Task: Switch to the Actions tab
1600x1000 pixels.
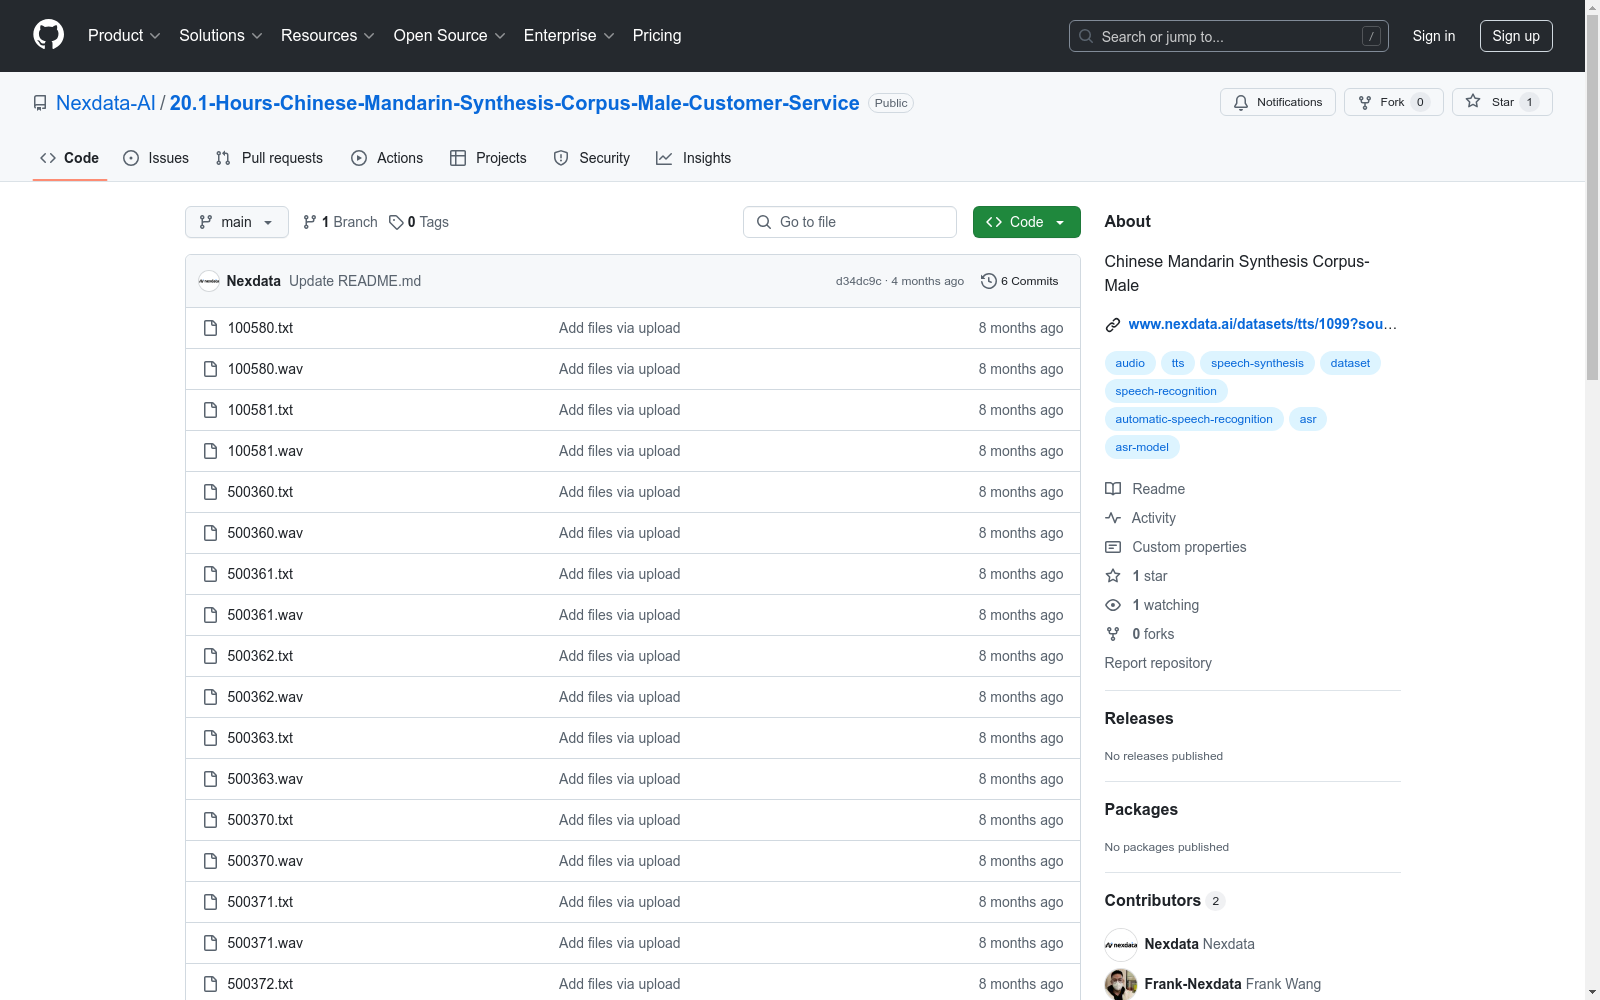Action: tap(387, 158)
